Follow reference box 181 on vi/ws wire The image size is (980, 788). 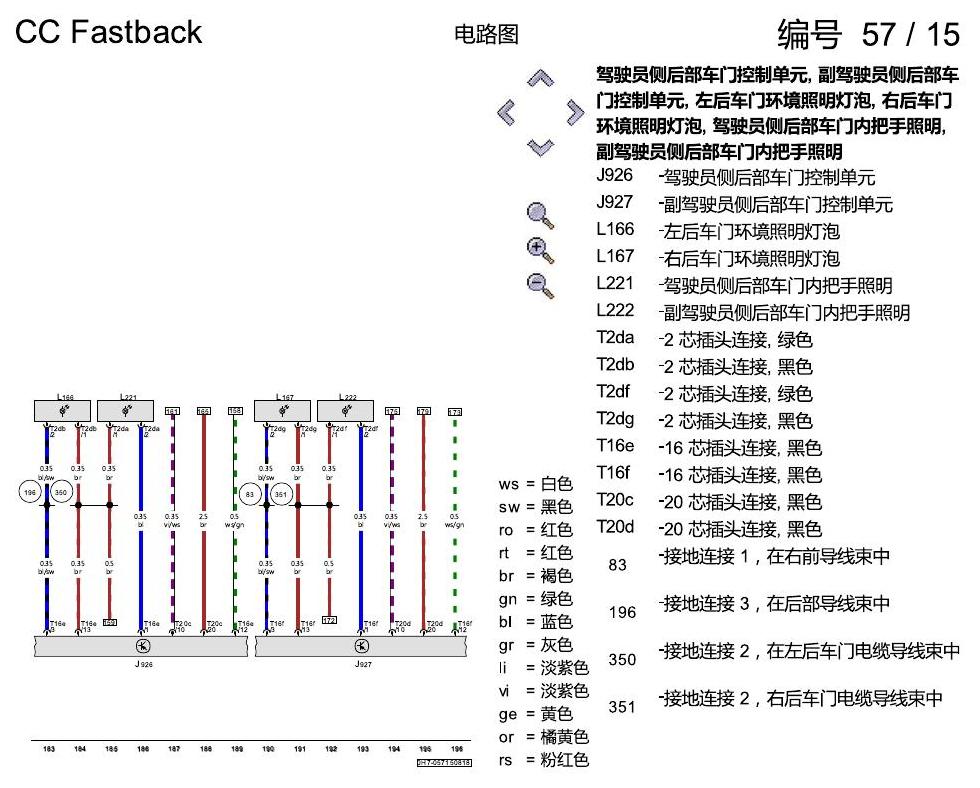(x=172, y=411)
